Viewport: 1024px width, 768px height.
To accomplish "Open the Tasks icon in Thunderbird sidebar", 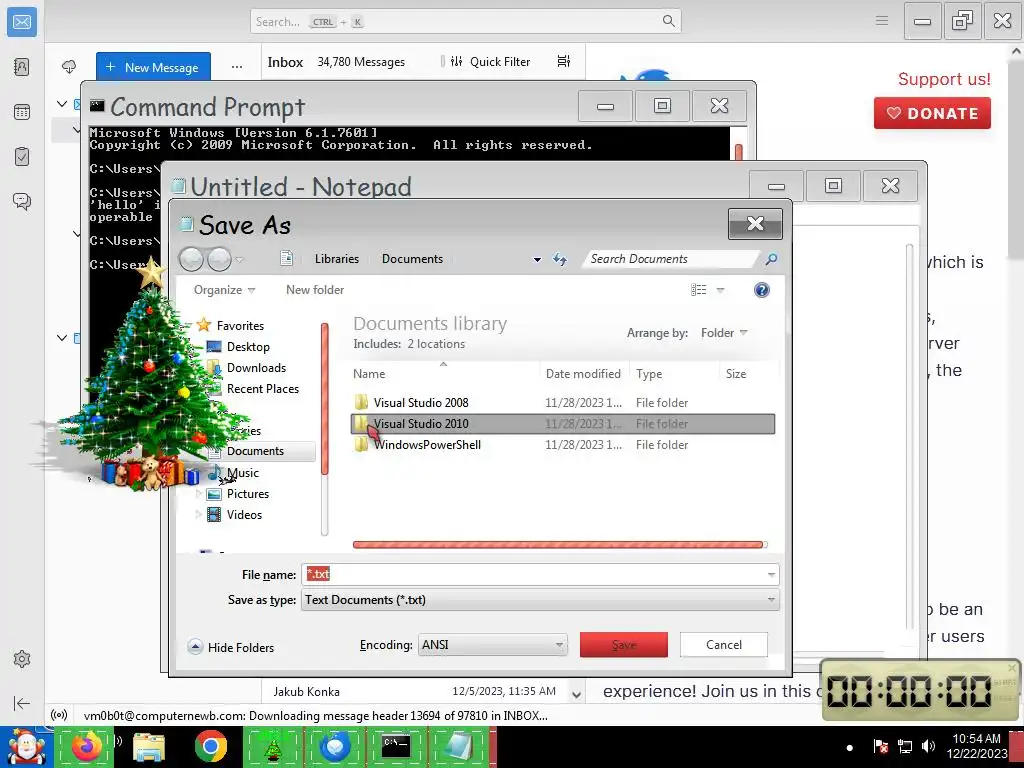I will 22,157.
